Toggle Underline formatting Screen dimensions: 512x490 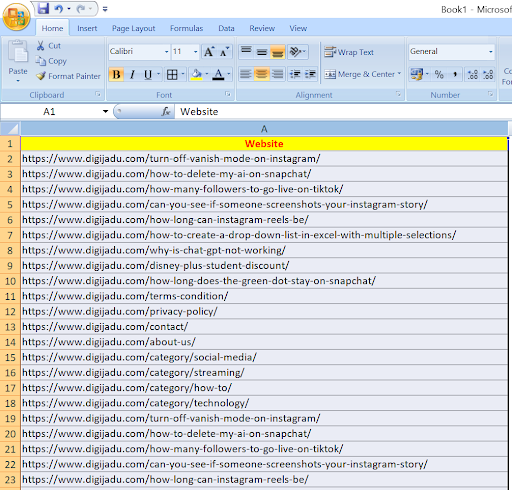(x=148, y=74)
